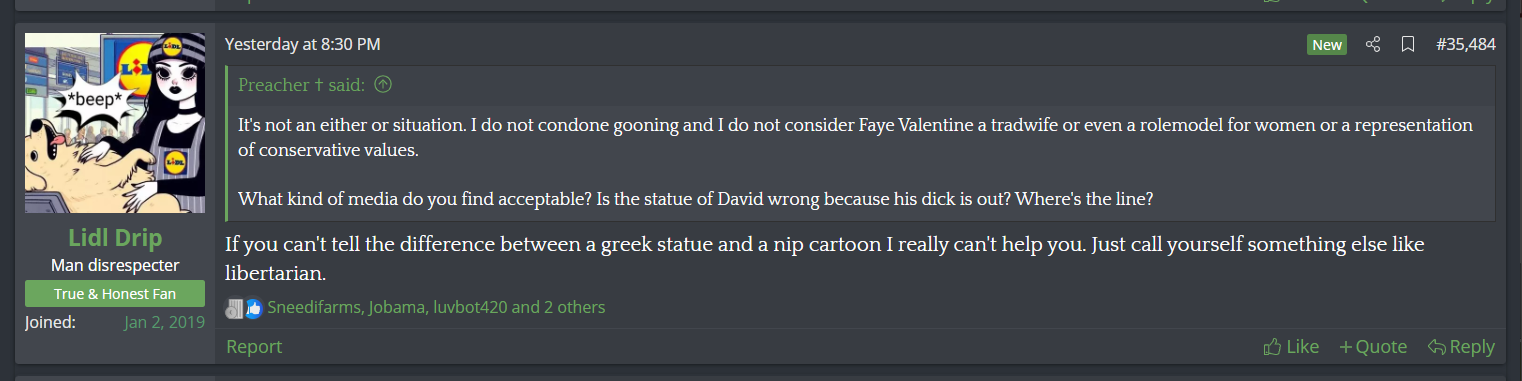This screenshot has height=381, width=1522.
Task: Open the post permalink #35,484
Action: point(1465,45)
